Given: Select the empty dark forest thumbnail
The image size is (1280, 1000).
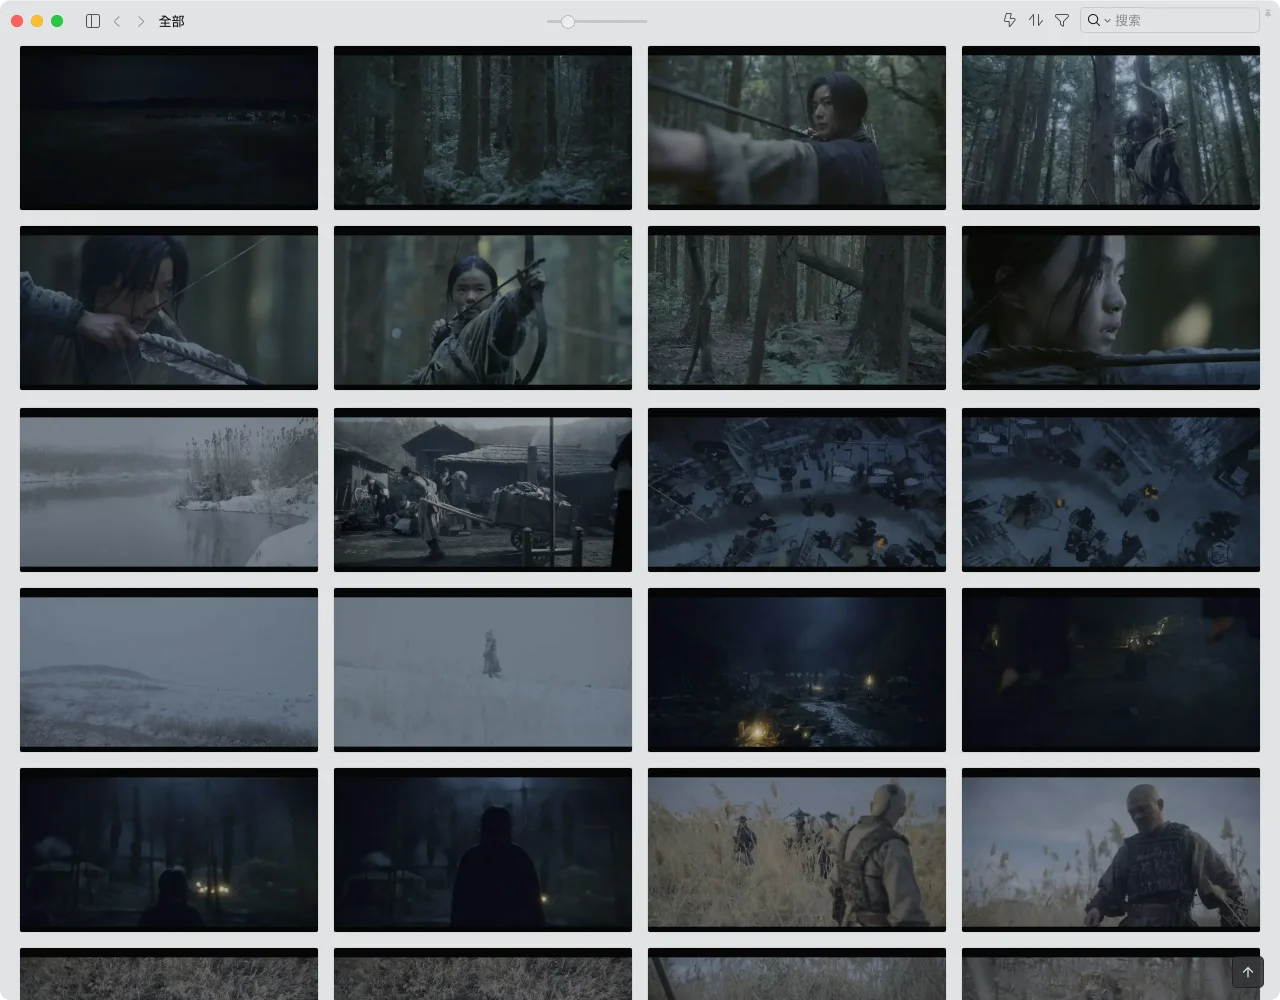Looking at the screenshot, I should 483,128.
